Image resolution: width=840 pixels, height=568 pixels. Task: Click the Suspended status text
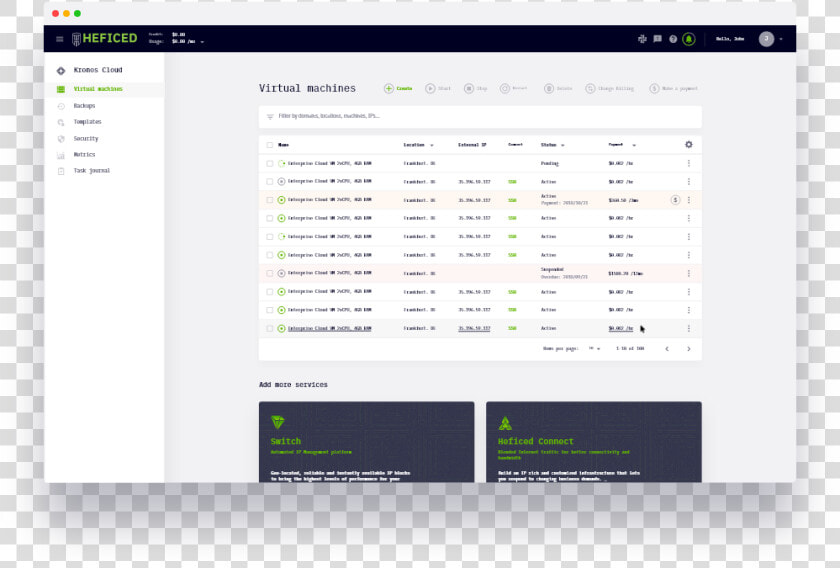[552, 270]
